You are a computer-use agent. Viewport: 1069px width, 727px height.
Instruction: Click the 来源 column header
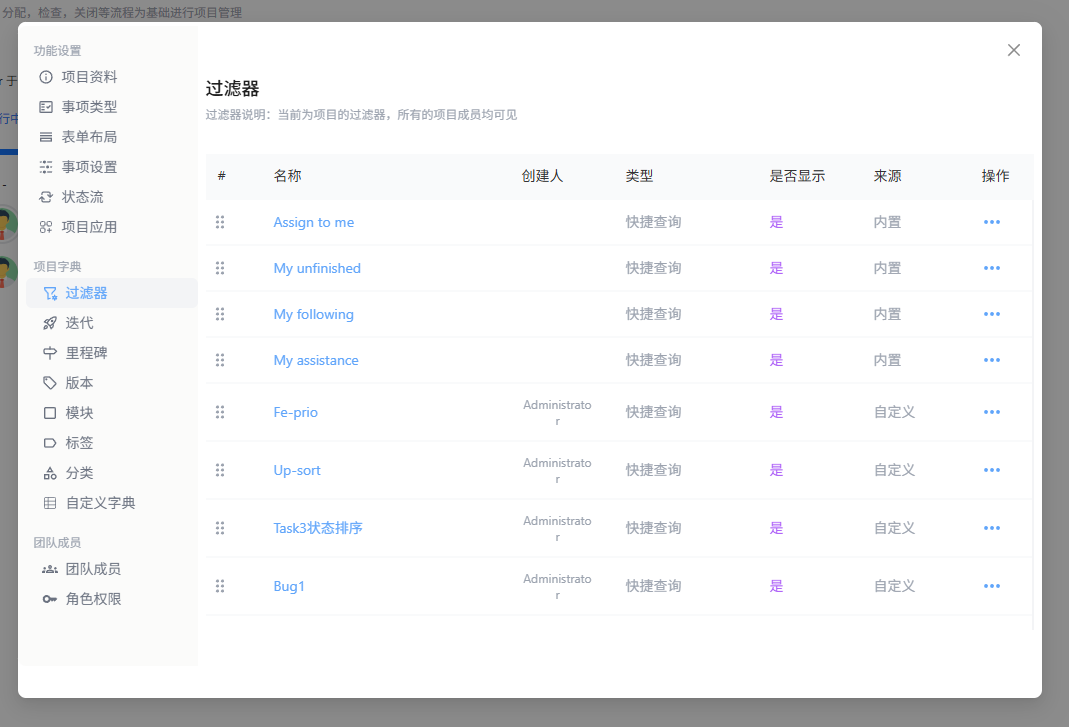888,176
